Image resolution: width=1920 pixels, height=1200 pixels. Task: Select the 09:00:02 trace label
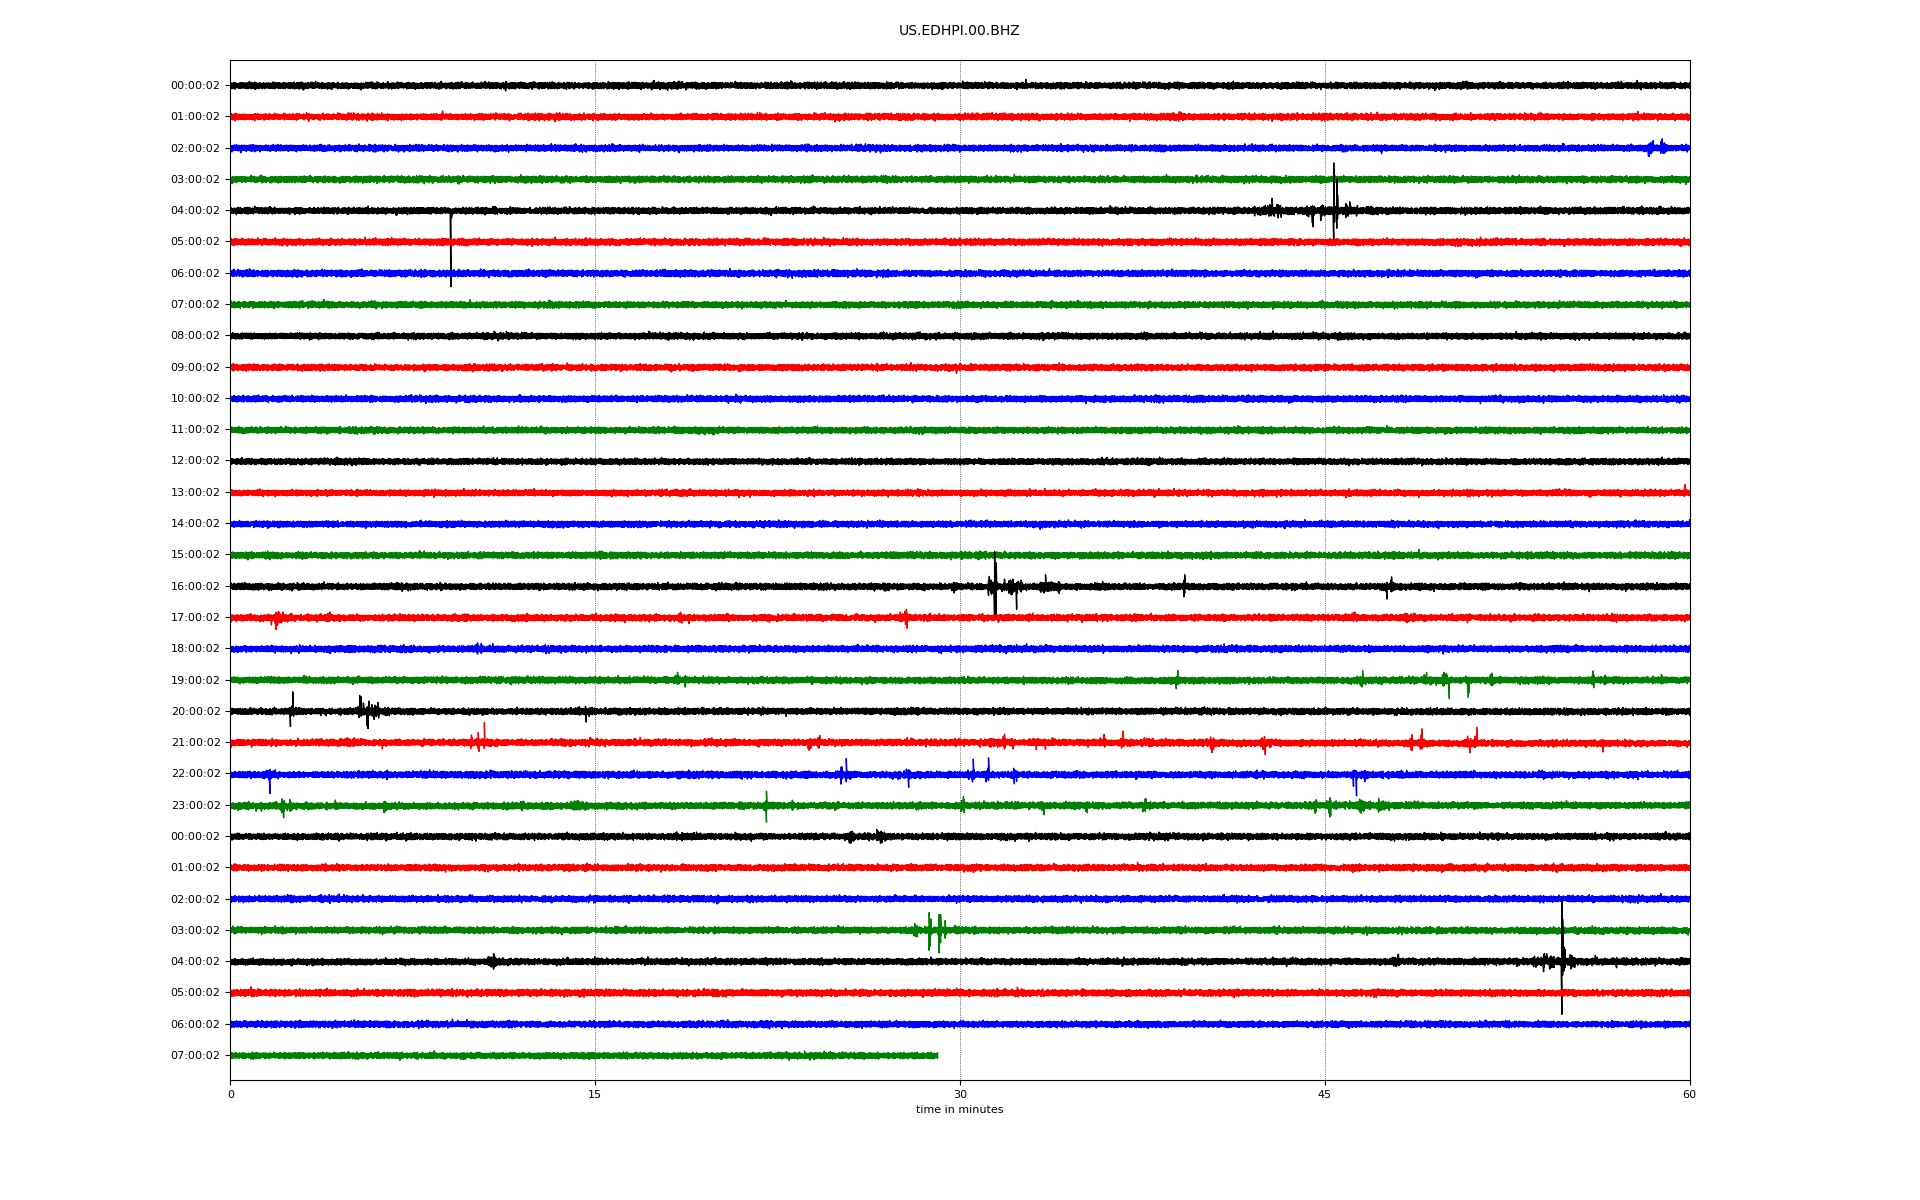click(195, 367)
